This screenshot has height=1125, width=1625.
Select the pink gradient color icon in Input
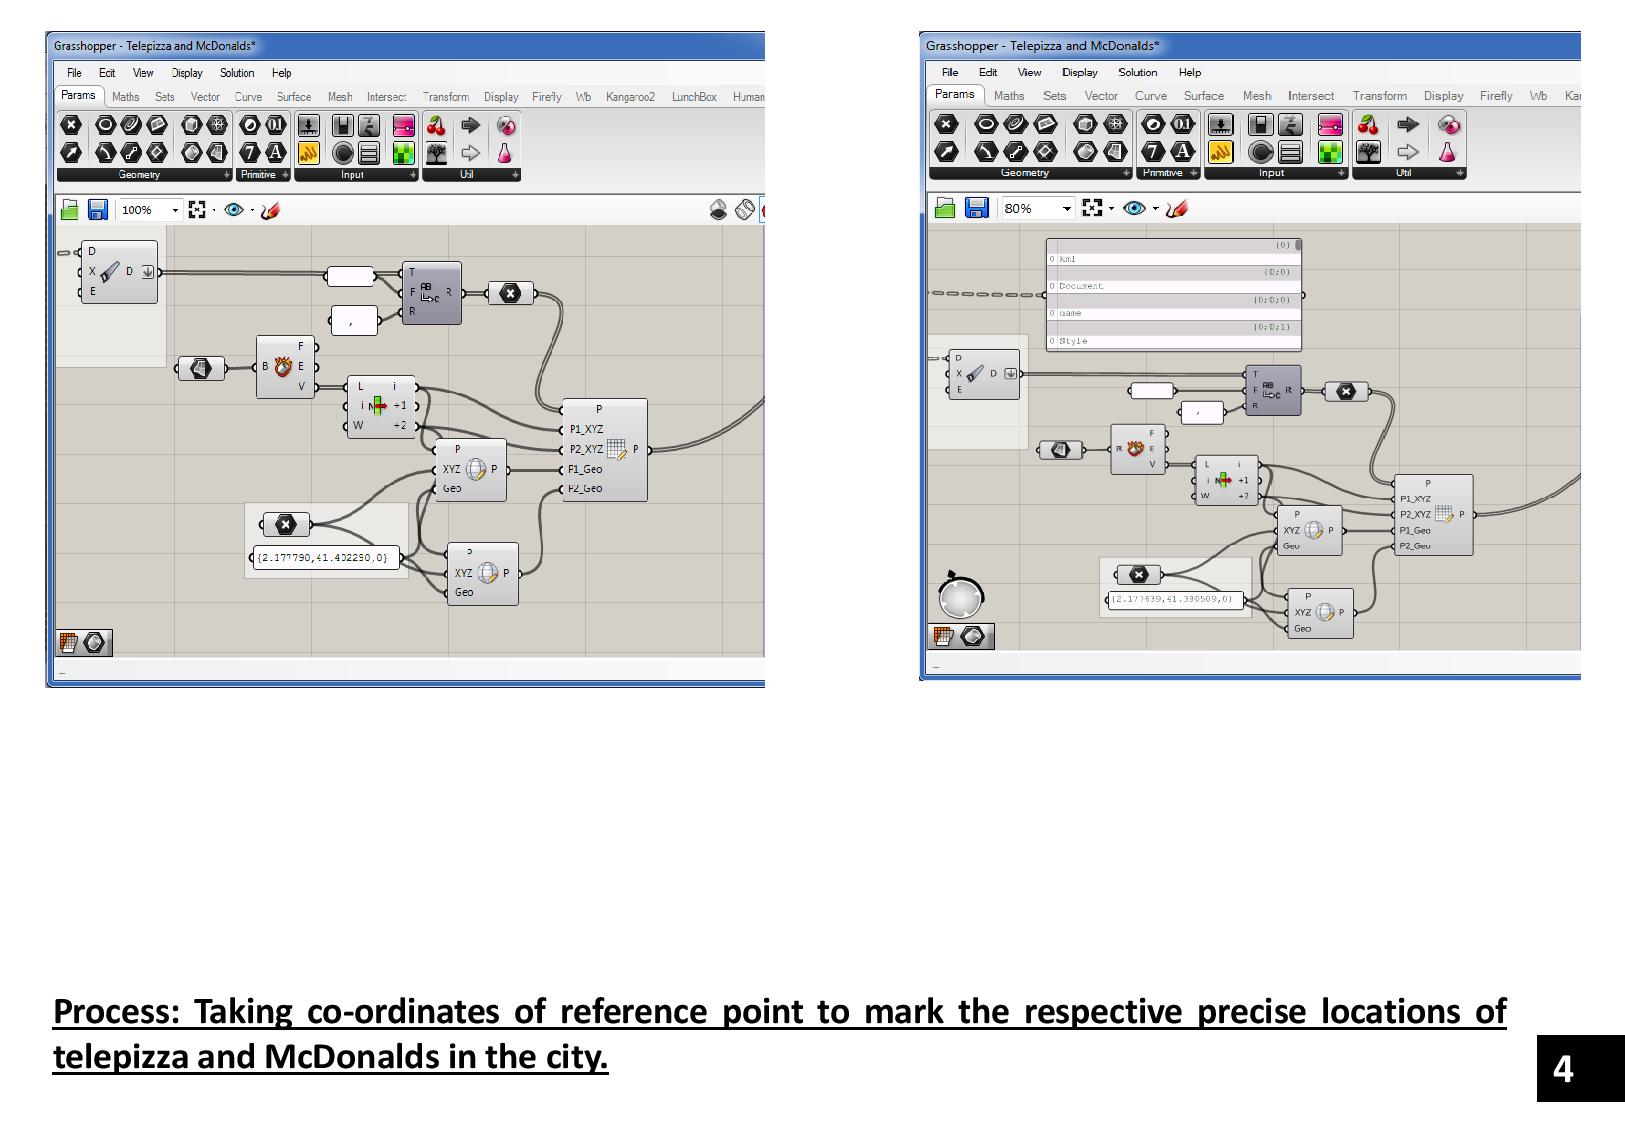[403, 127]
